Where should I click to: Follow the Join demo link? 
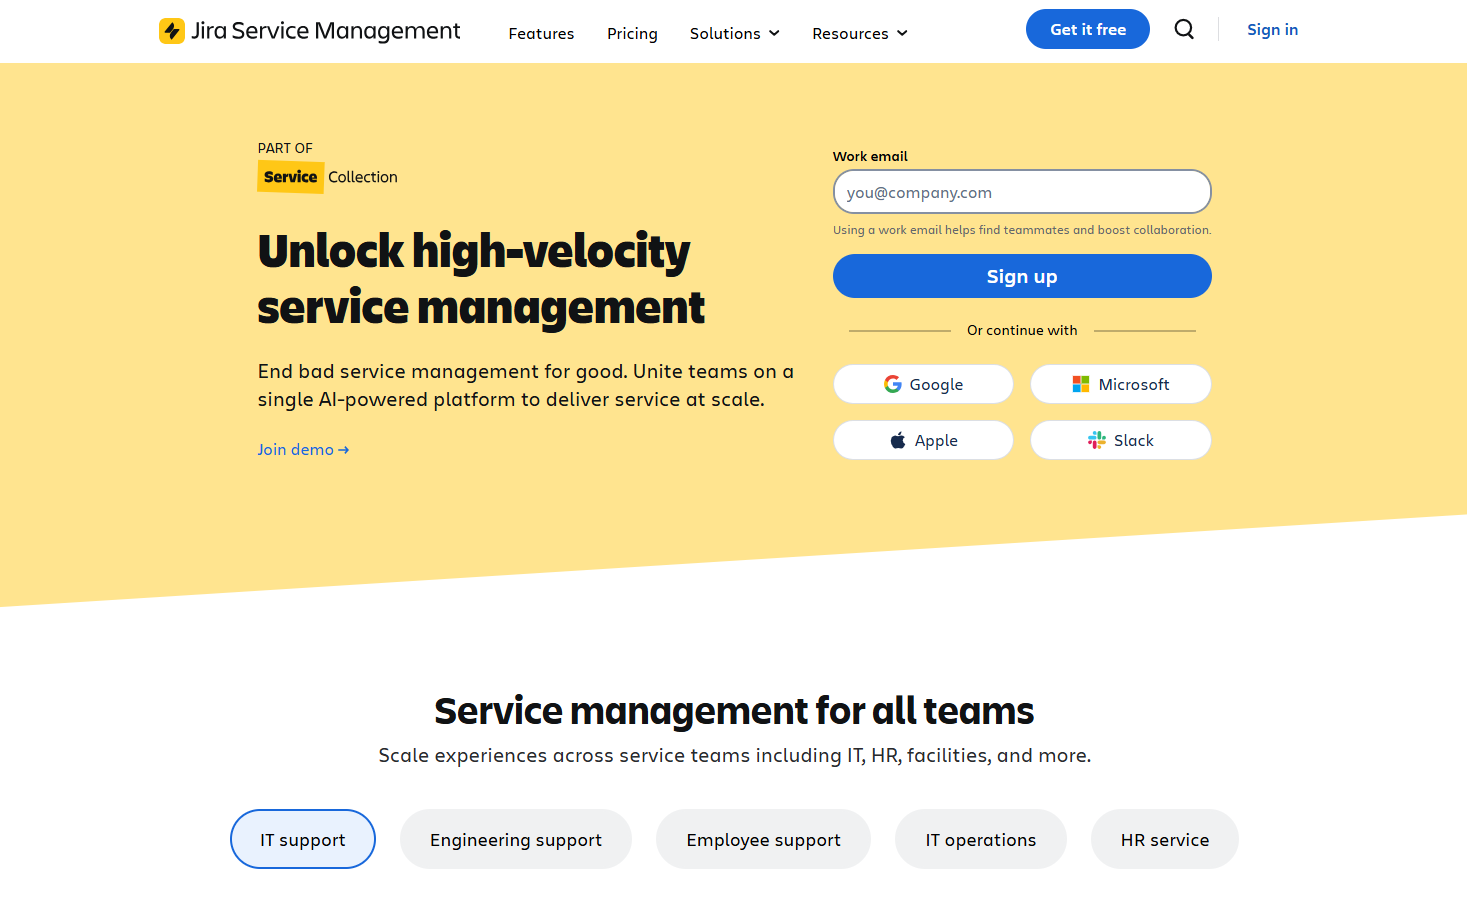click(x=303, y=450)
